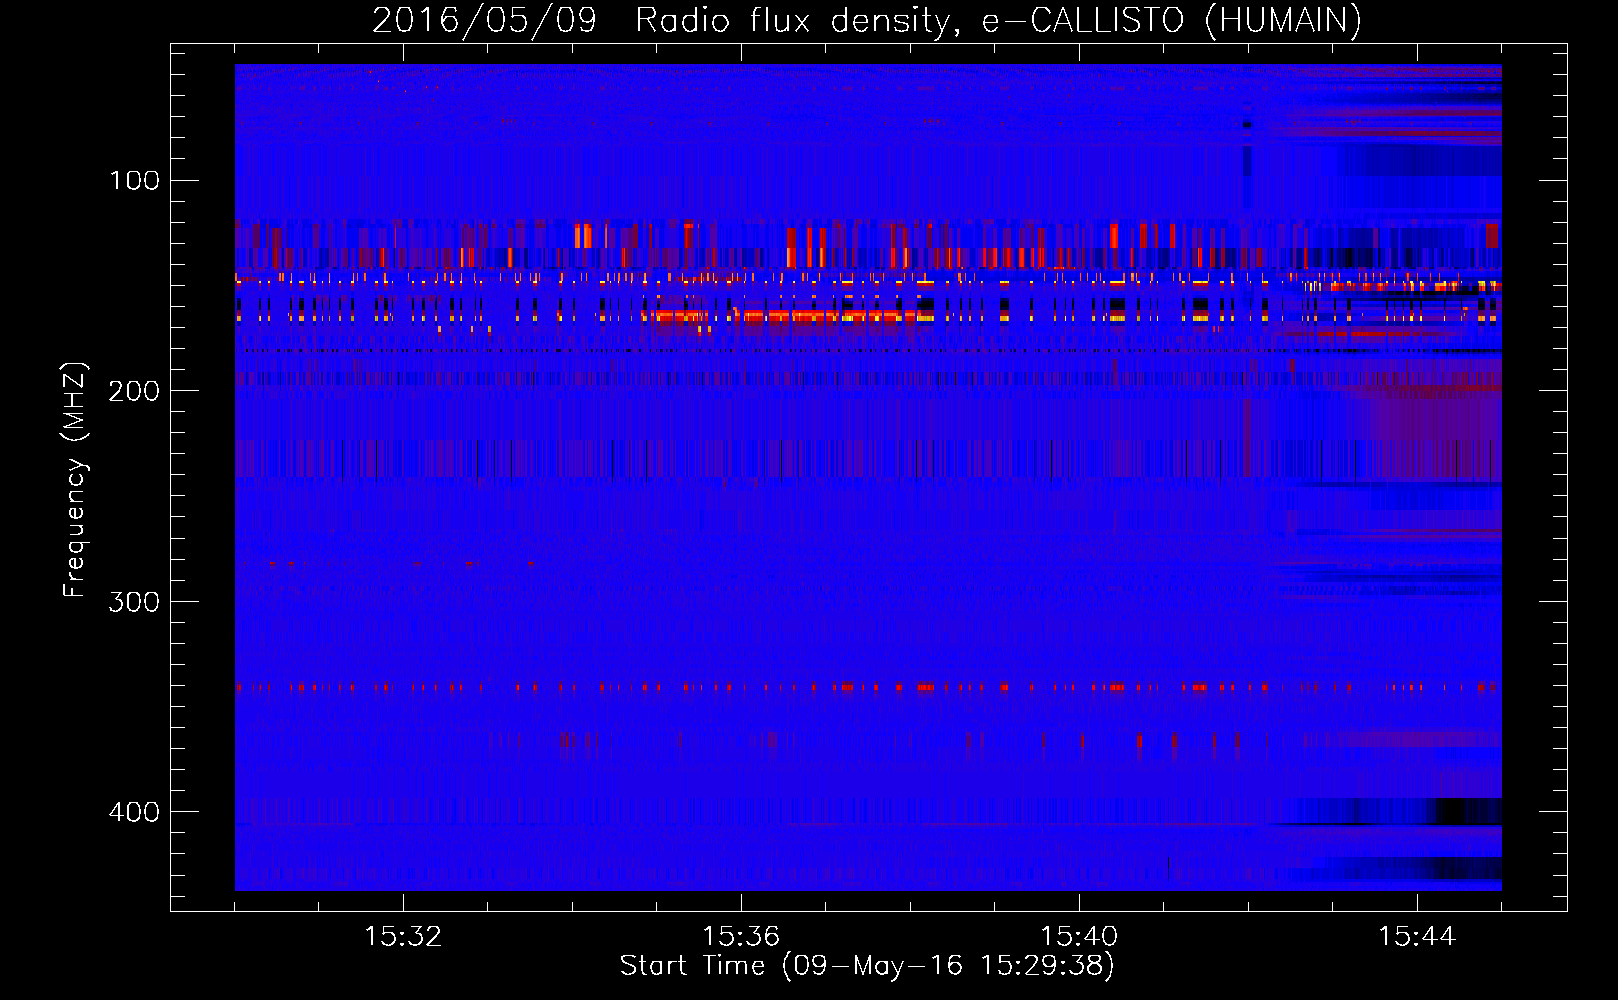This screenshot has width=1618, height=1000.
Task: Click the '400' frequency tick label
Action: point(134,812)
